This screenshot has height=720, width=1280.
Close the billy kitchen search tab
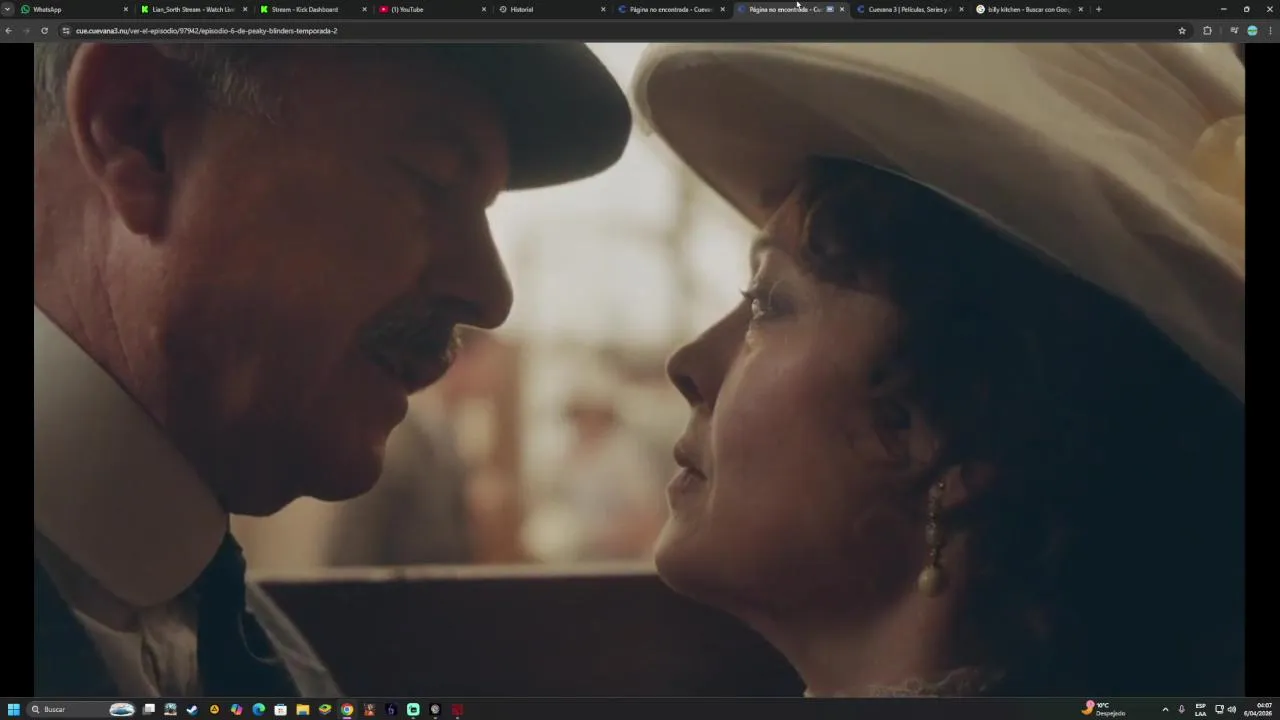tap(1080, 9)
